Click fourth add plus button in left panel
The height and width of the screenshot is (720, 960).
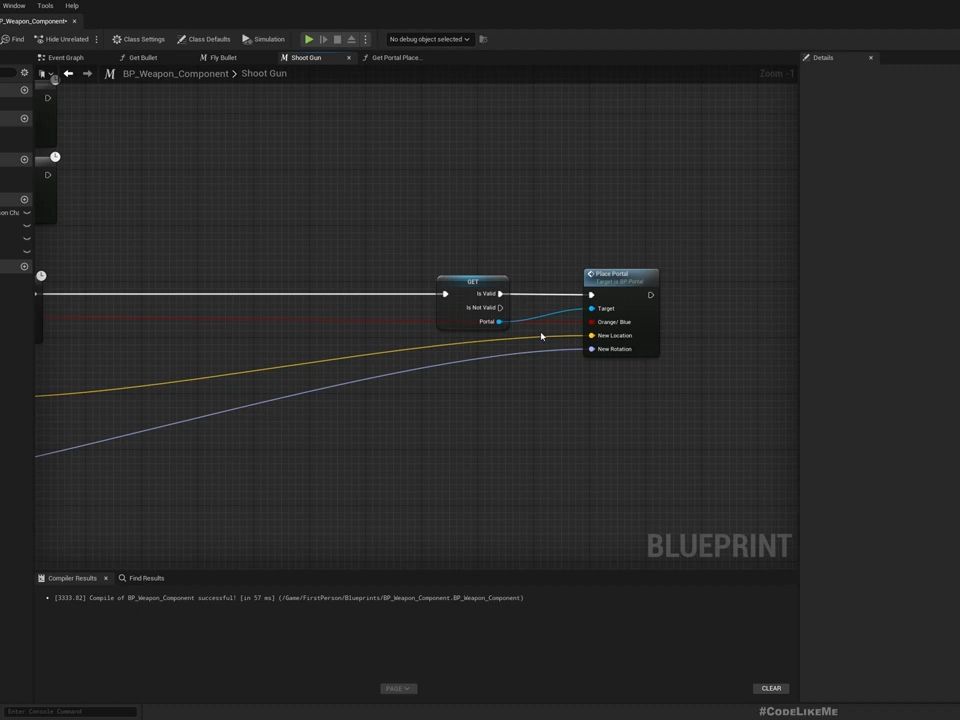[24, 199]
